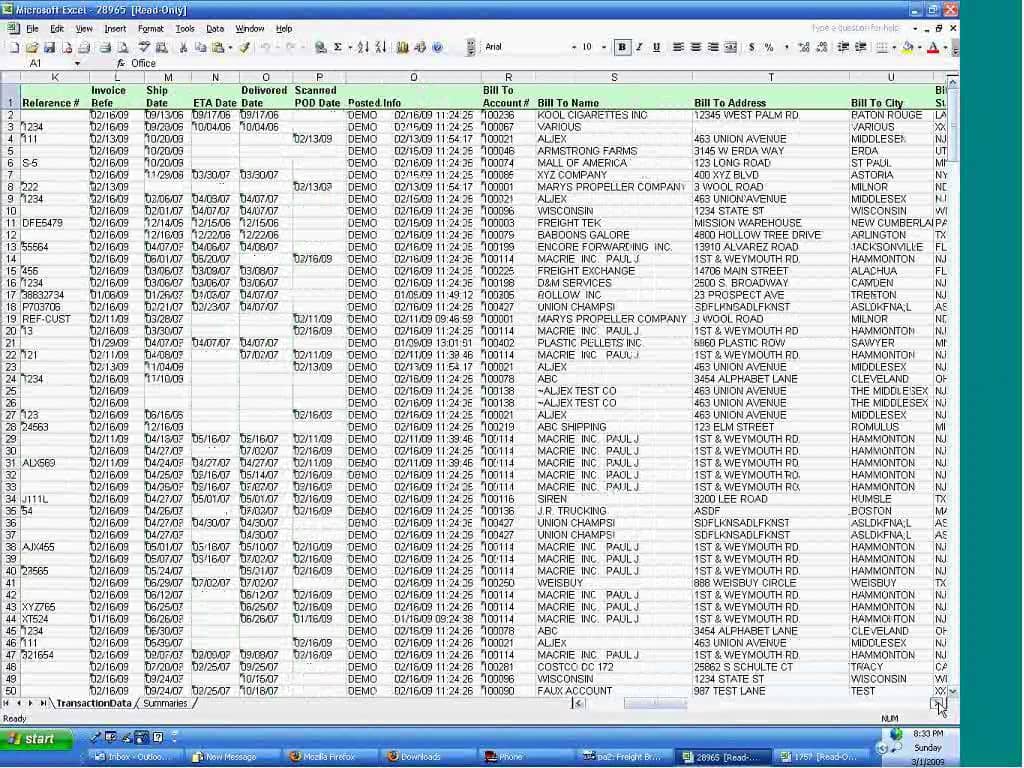The image size is (1024, 768).
Task: Click the AutoSum sigma icon
Action: pyautogui.click(x=338, y=47)
